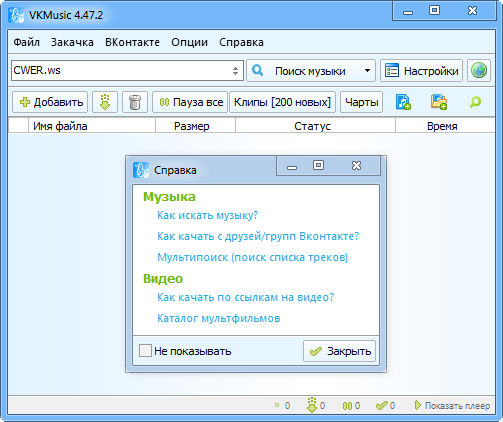Click the completed downloads counter in status bar

point(385,406)
